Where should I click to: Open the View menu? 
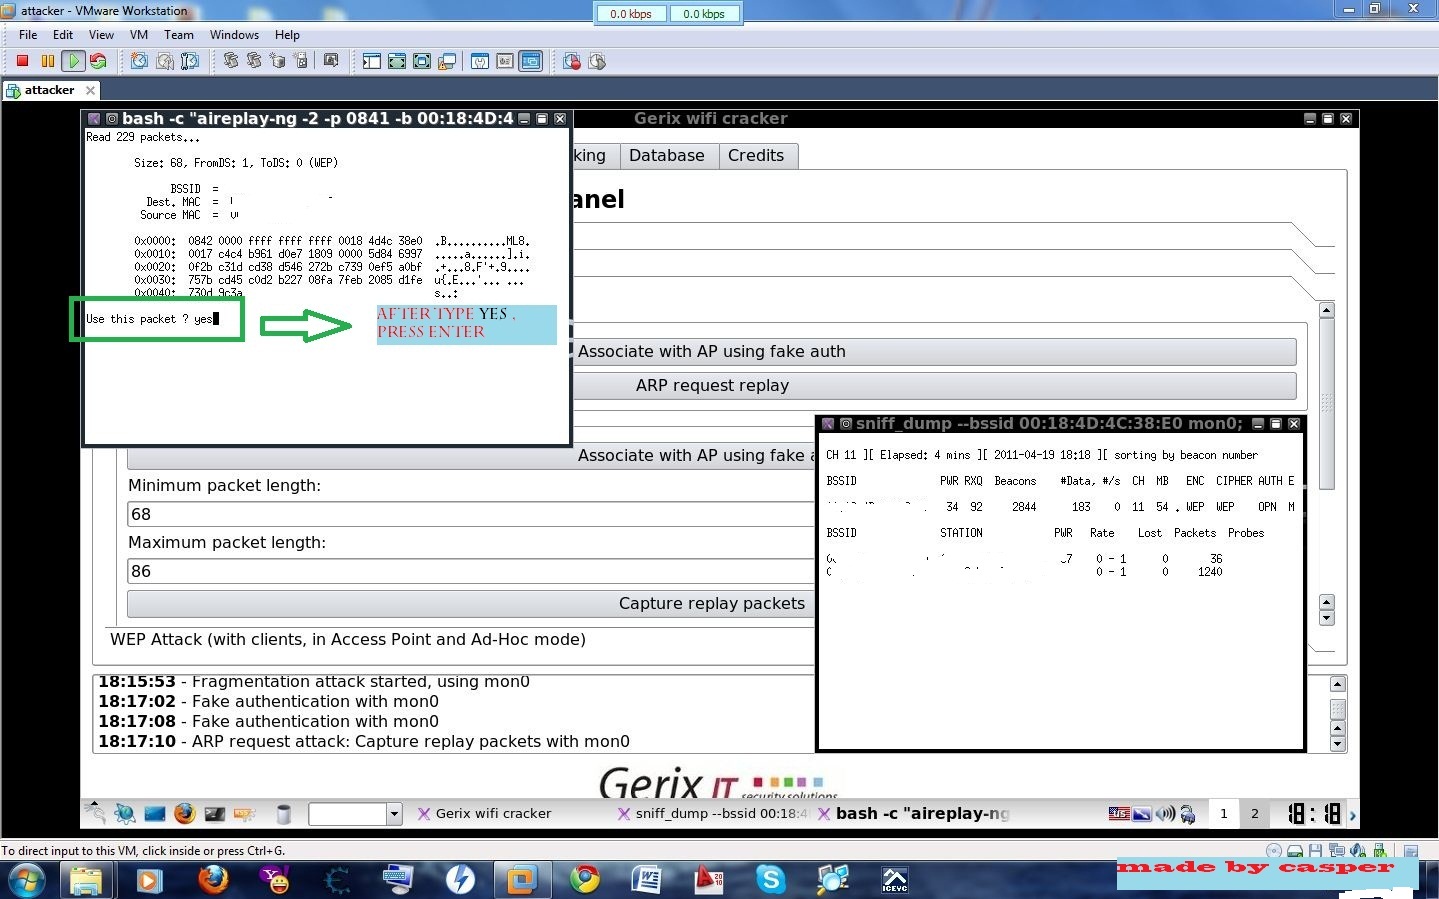click(101, 35)
